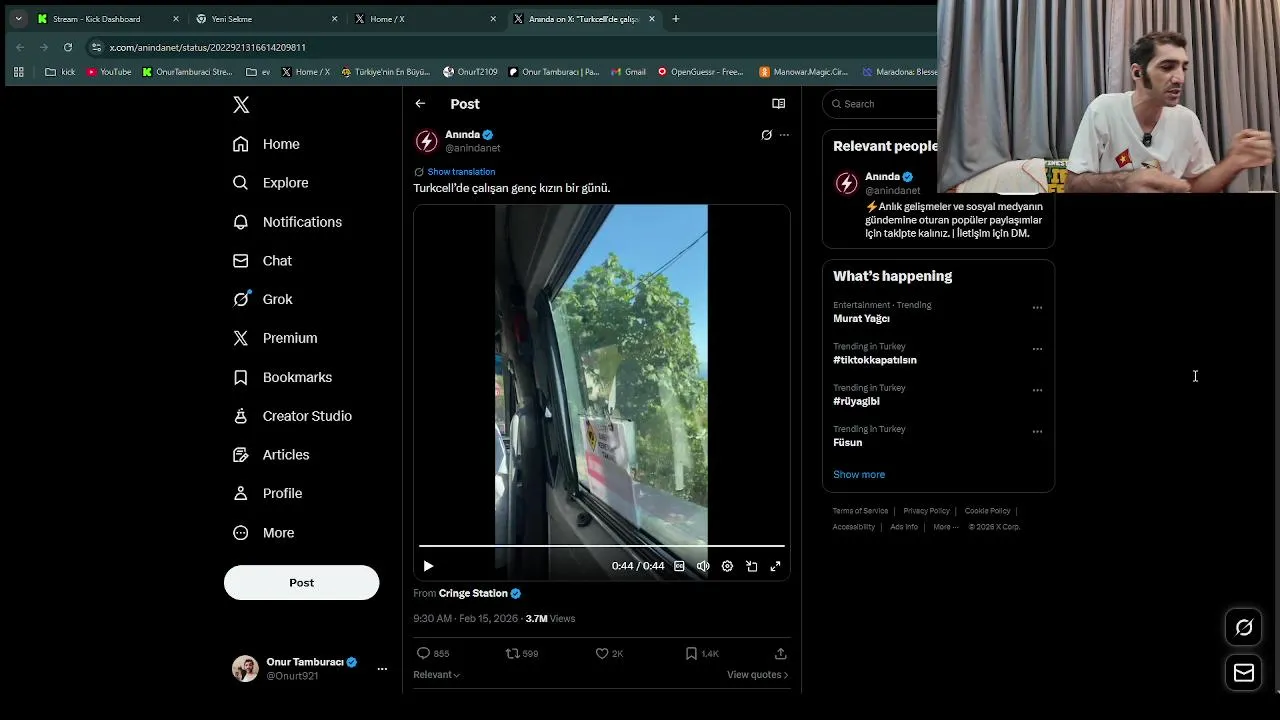This screenshot has height=720, width=1280.
Task: Switch to Stream - Kick Dashboard tab
Action: 108,19
